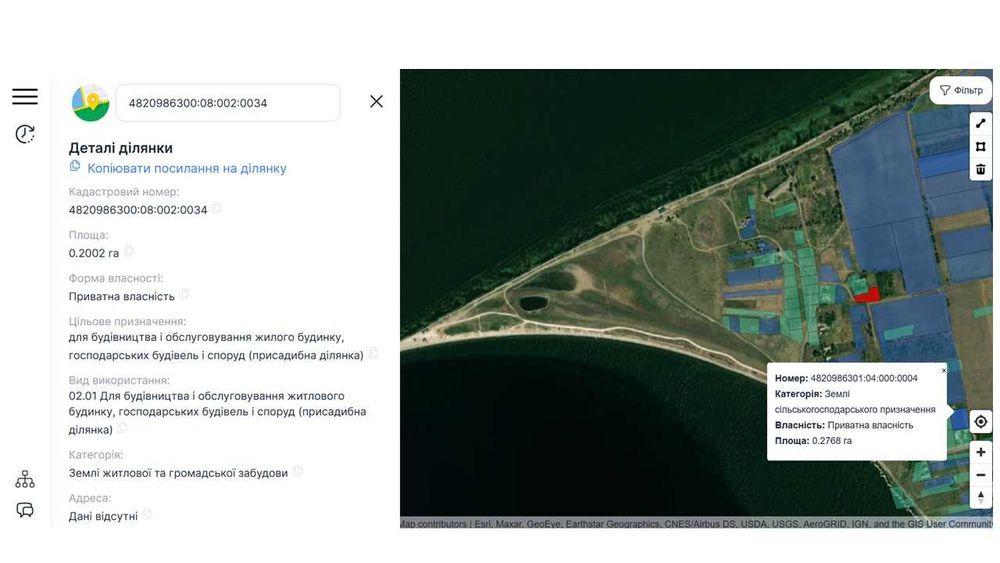The image size is (1000, 563).
Task: Click the hierarchy tree icon in sidebar
Action: pos(25,479)
